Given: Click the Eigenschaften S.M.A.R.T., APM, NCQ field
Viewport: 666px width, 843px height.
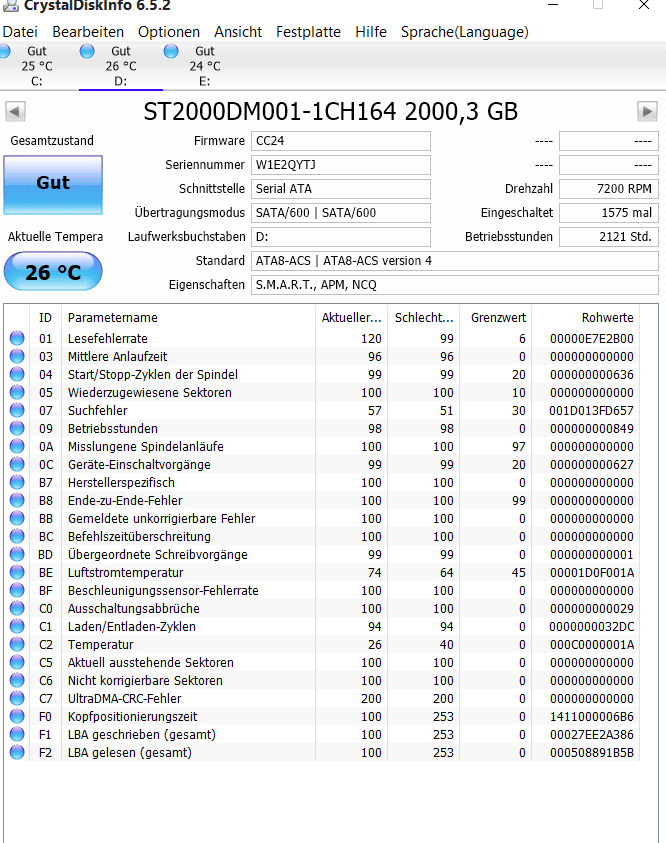Looking at the screenshot, I should [455, 285].
